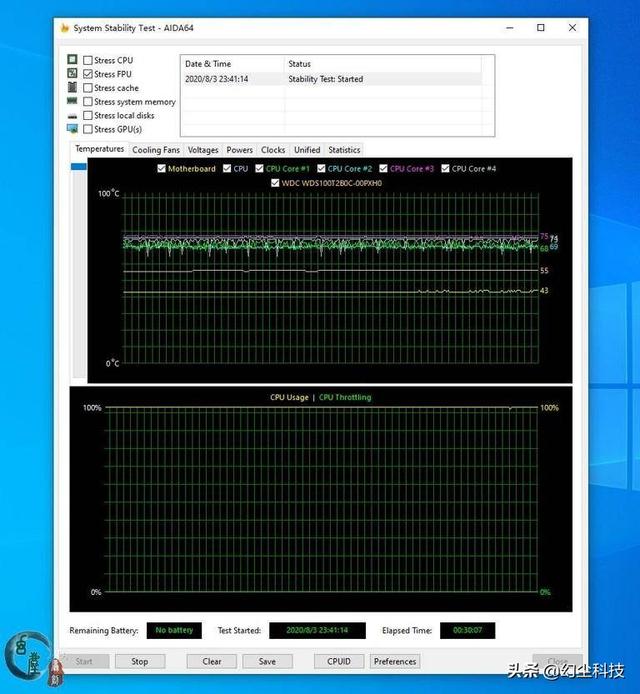Click the greyed Start button
Viewport: 640px width, 694px height.
(x=84, y=661)
